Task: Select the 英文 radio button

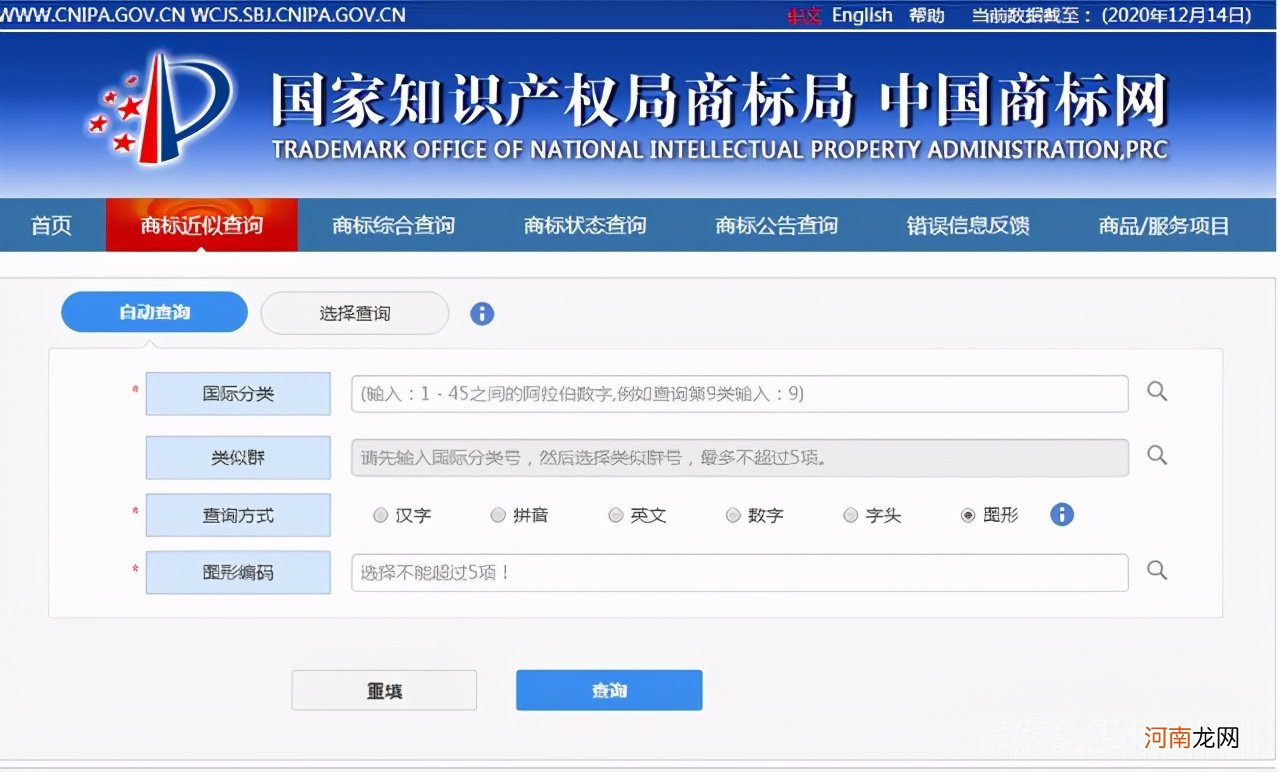Action: 616,516
